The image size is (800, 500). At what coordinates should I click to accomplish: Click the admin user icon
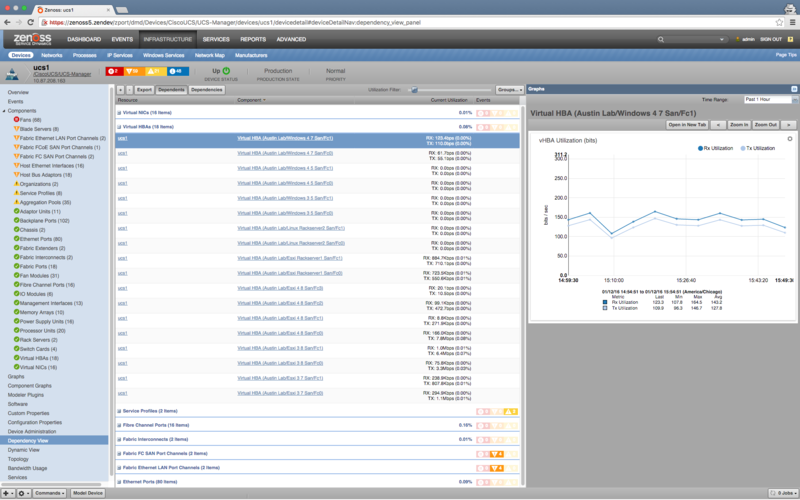coord(737,39)
